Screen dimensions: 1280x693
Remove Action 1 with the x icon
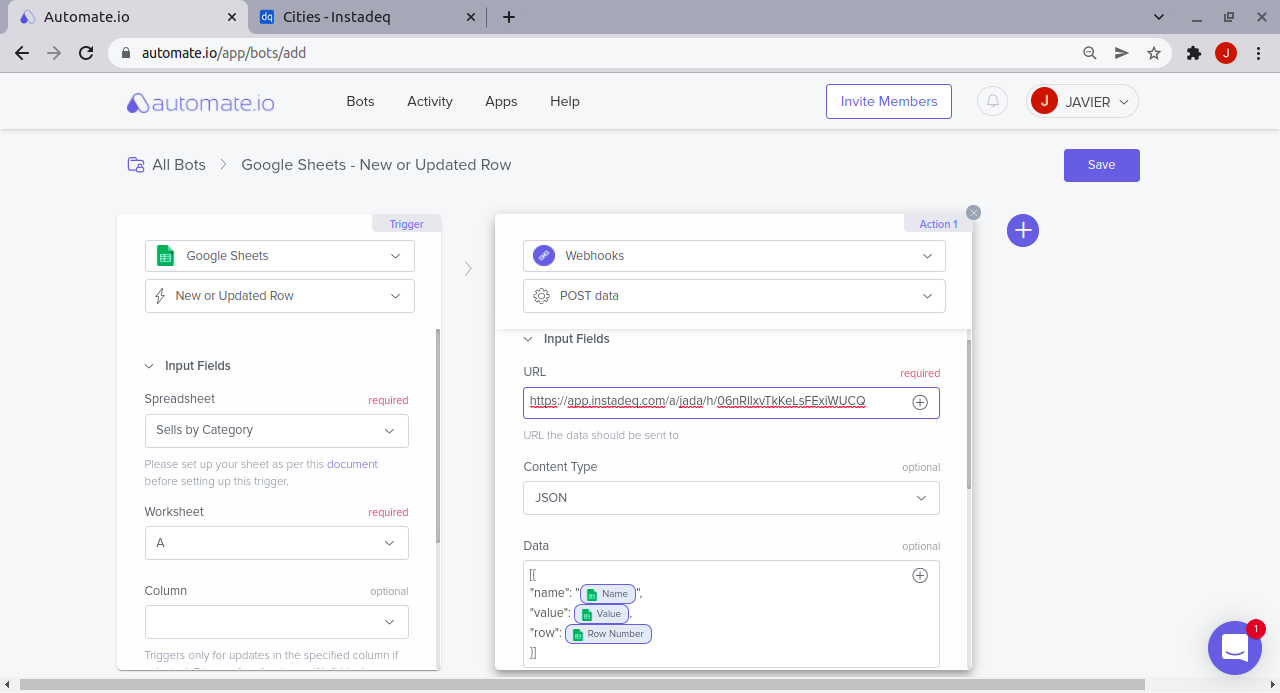974,212
